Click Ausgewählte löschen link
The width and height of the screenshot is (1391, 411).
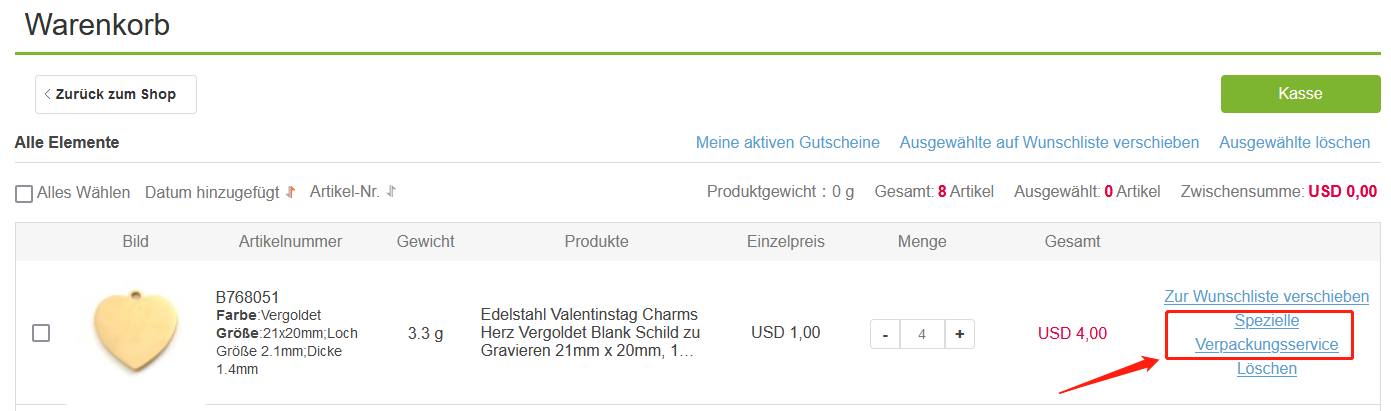click(1294, 143)
